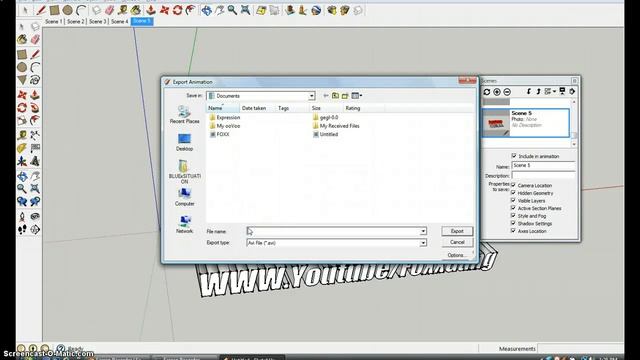Select the Tape Measure tool in top toolbar
This screenshot has height=360, width=640.
[x=123, y=10]
